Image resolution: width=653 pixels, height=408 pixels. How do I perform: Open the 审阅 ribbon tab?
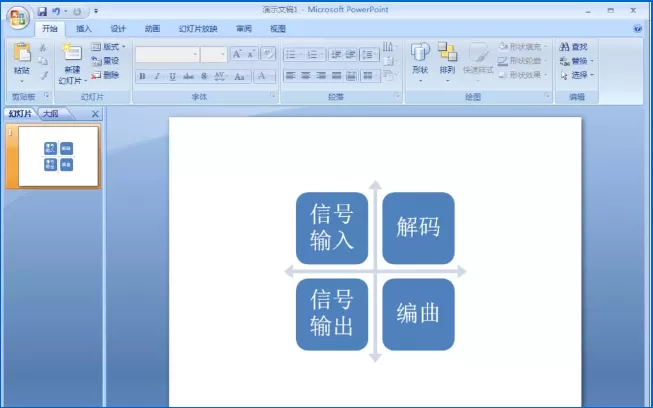pyautogui.click(x=244, y=29)
